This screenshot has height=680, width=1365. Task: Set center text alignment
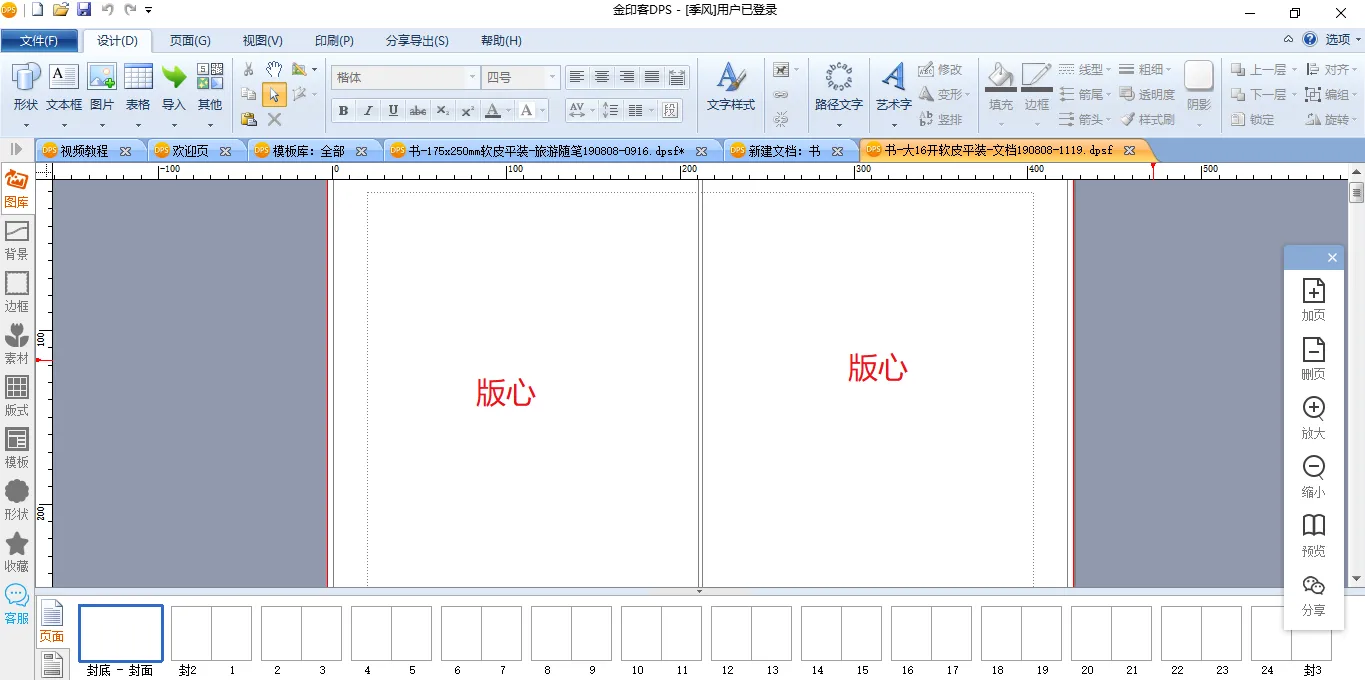(602, 77)
